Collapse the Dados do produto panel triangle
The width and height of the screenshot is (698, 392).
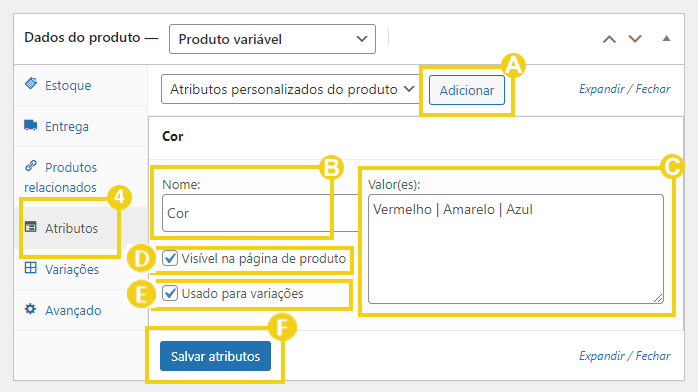(666, 39)
